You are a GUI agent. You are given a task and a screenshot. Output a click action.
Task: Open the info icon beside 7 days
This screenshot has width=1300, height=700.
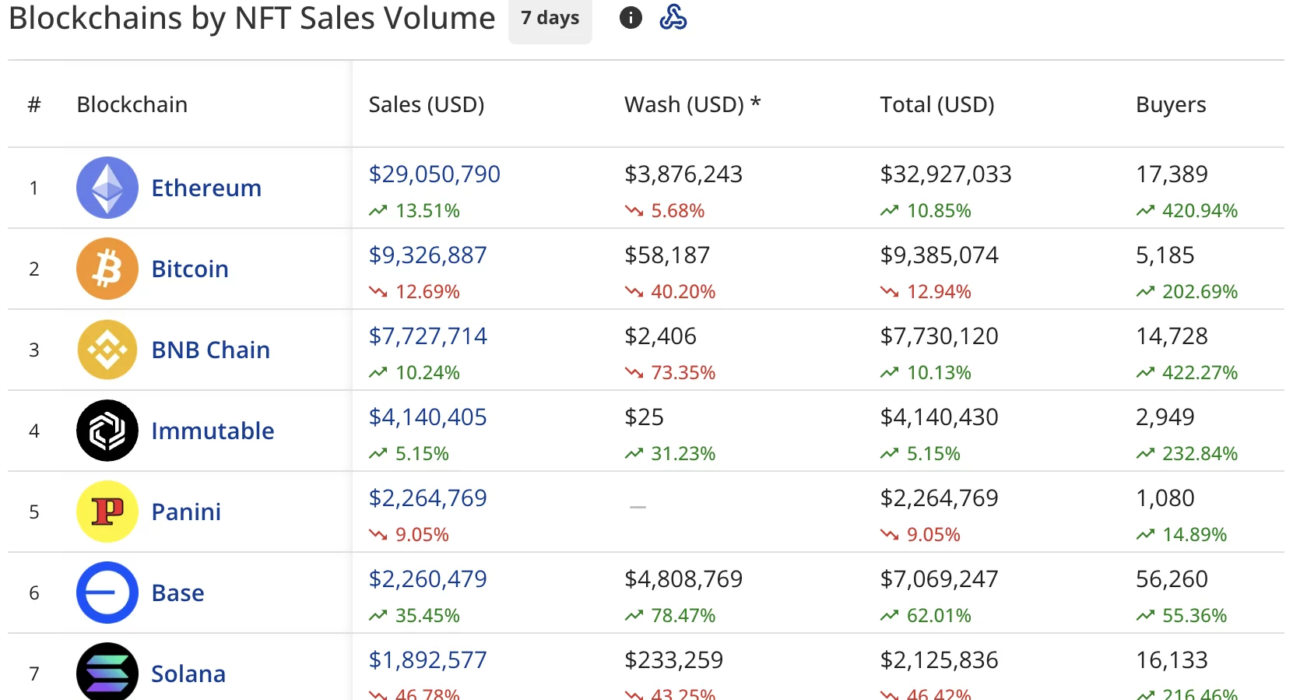pos(630,18)
